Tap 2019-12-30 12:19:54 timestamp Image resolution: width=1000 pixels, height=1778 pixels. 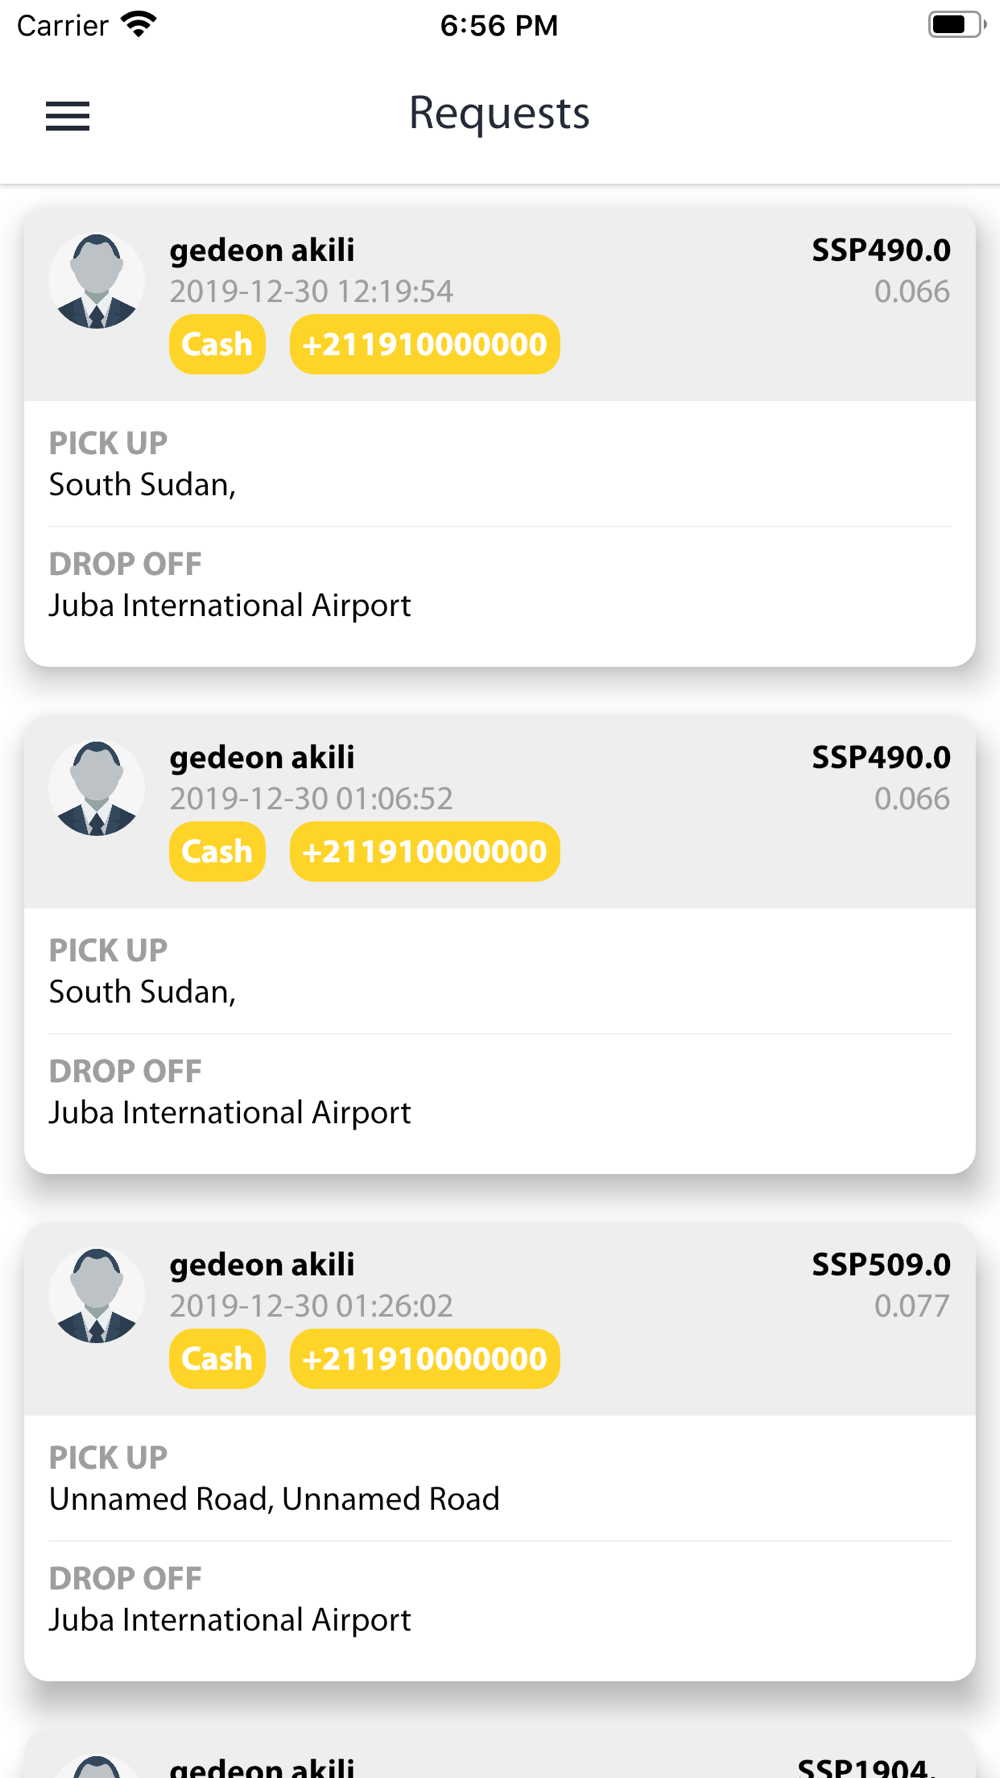tap(311, 291)
